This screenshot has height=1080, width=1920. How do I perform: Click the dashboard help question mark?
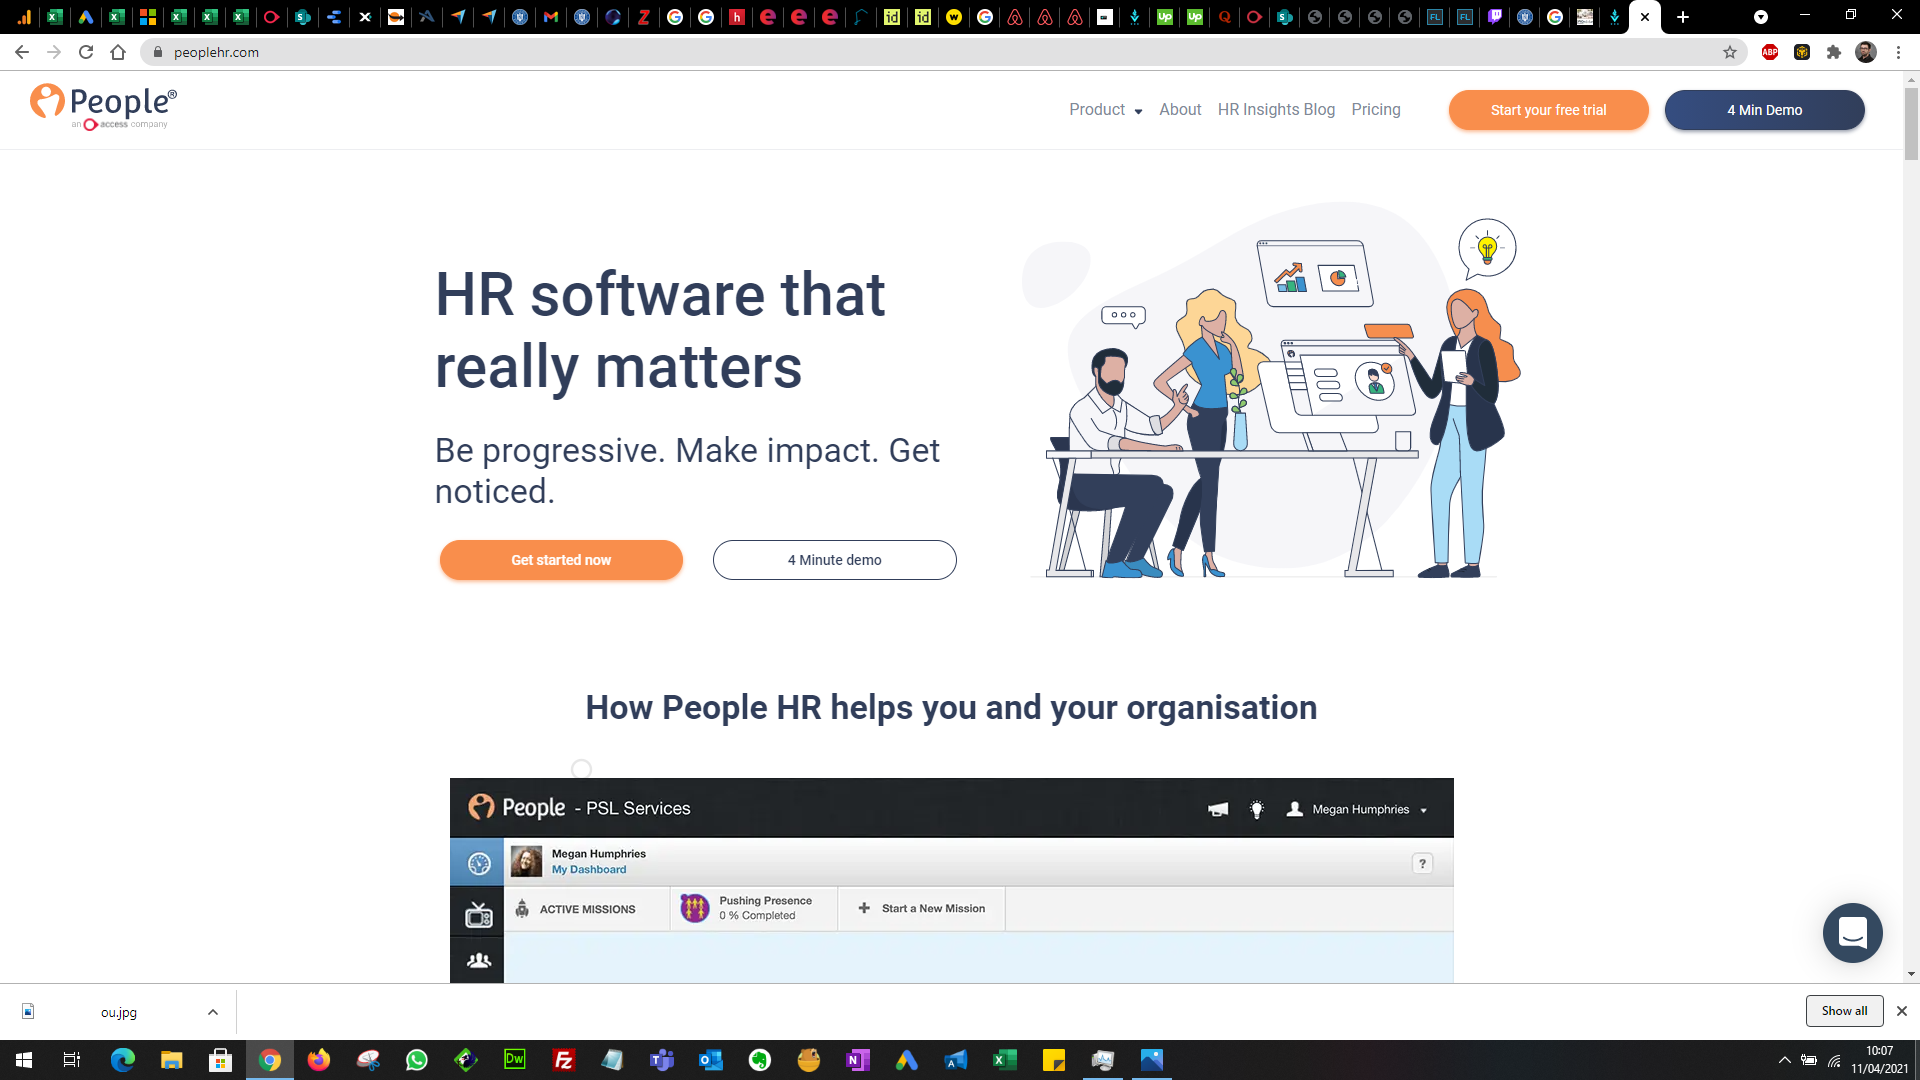coord(1422,864)
